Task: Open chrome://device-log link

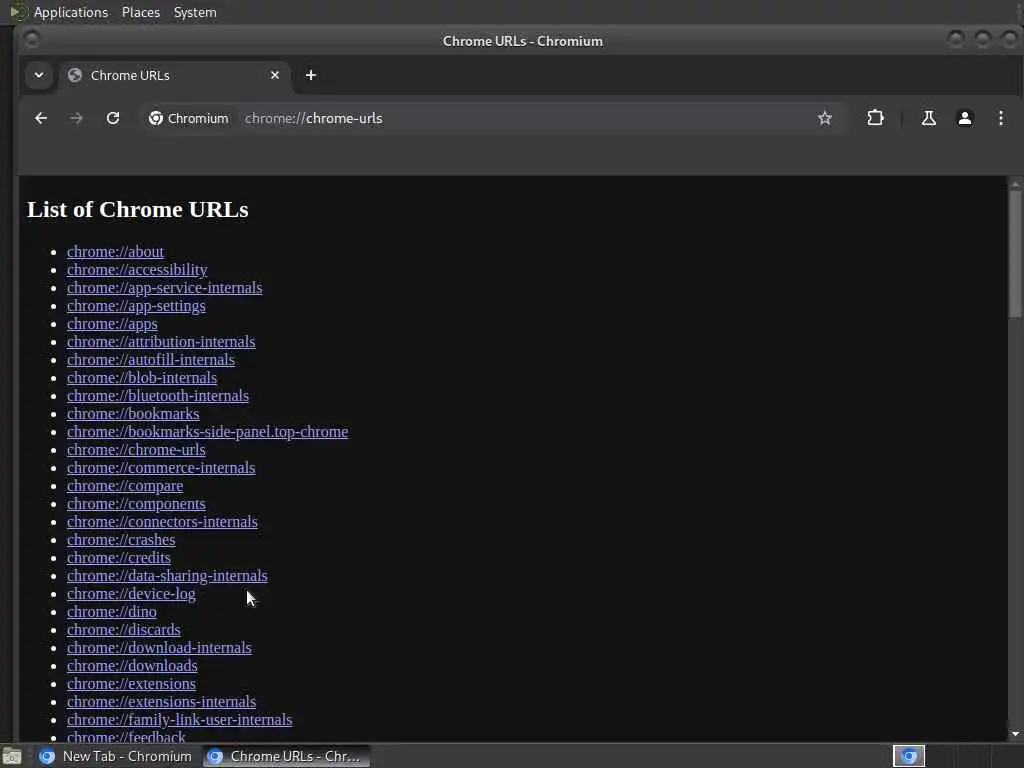Action: tap(131, 594)
